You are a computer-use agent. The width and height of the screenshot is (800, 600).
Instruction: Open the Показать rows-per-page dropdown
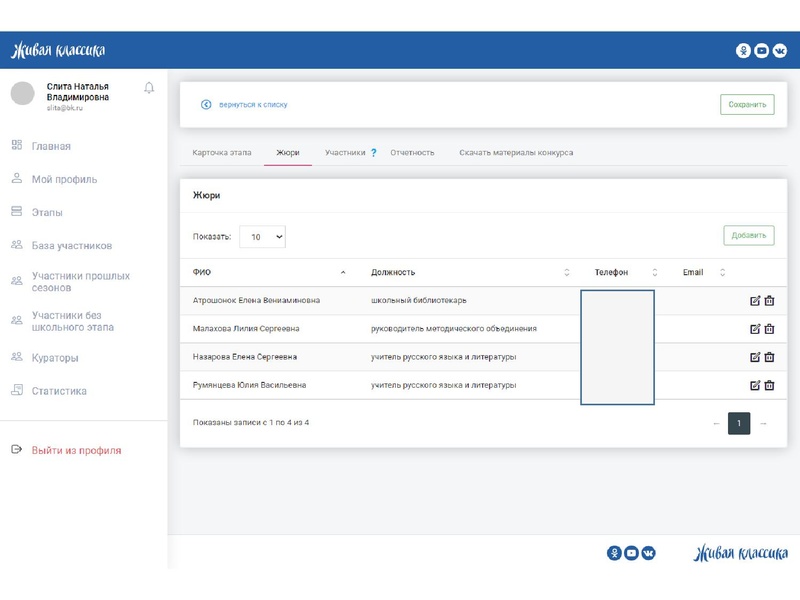click(x=262, y=237)
